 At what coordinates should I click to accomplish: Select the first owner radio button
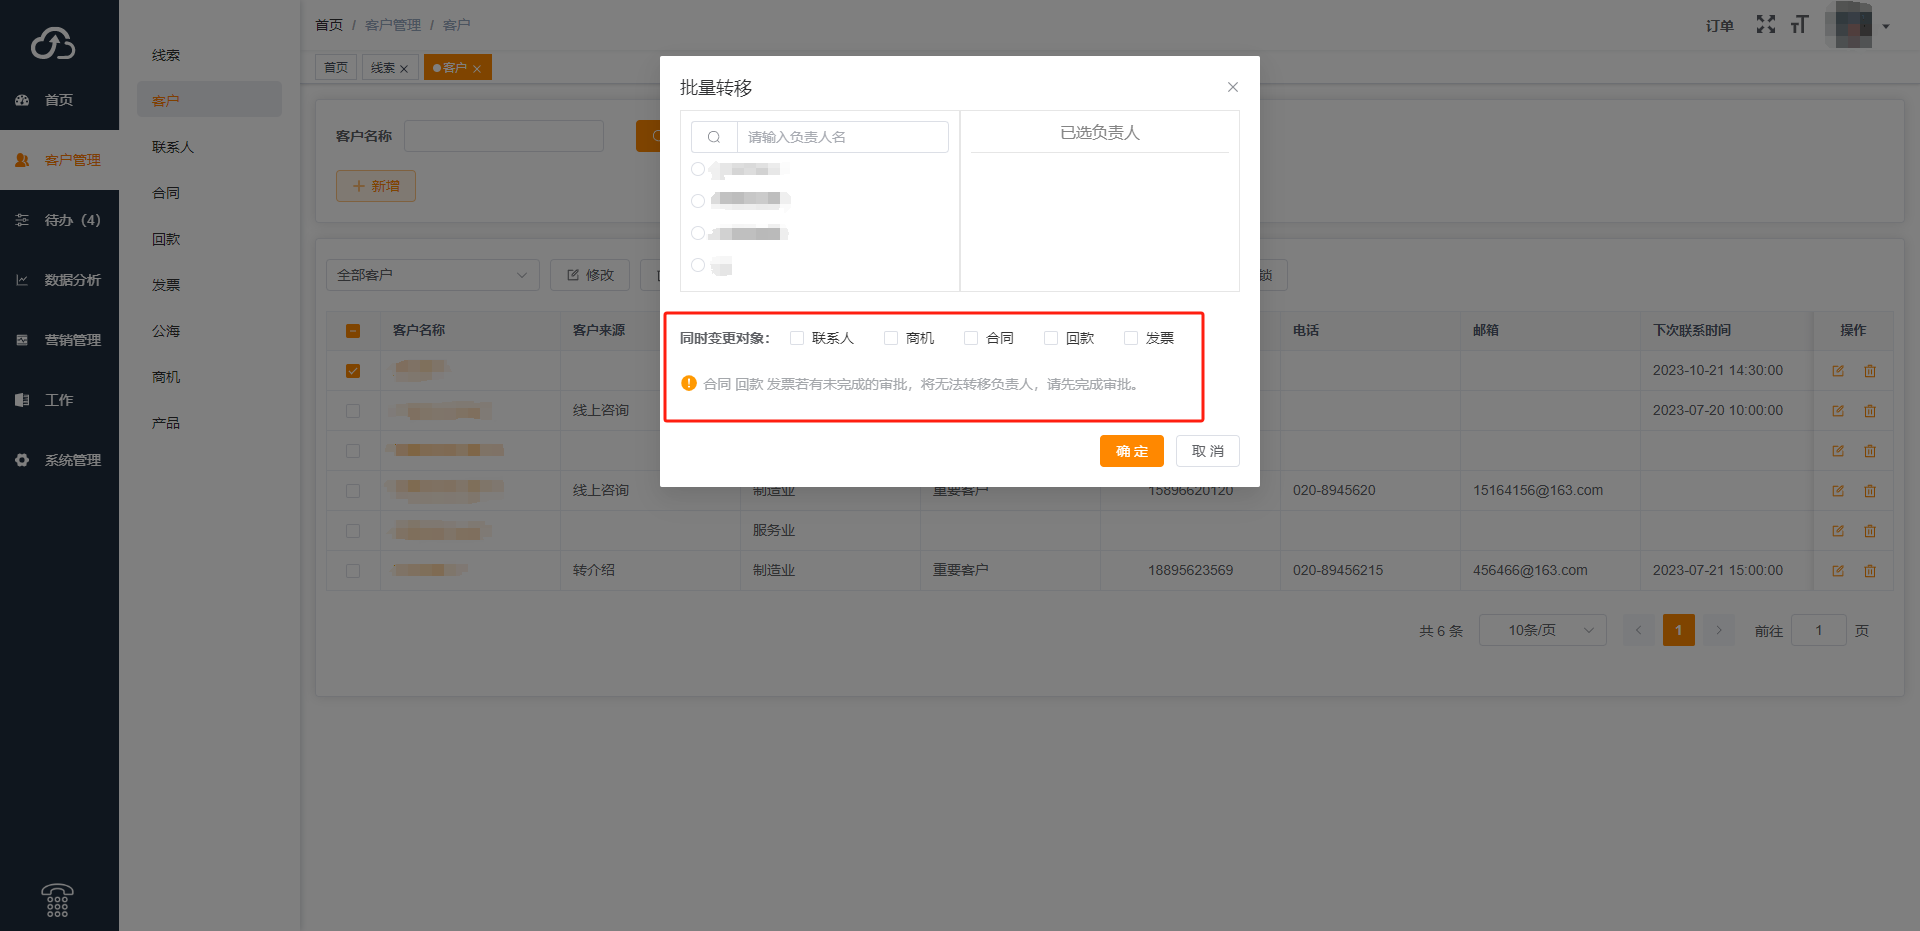[x=698, y=169]
